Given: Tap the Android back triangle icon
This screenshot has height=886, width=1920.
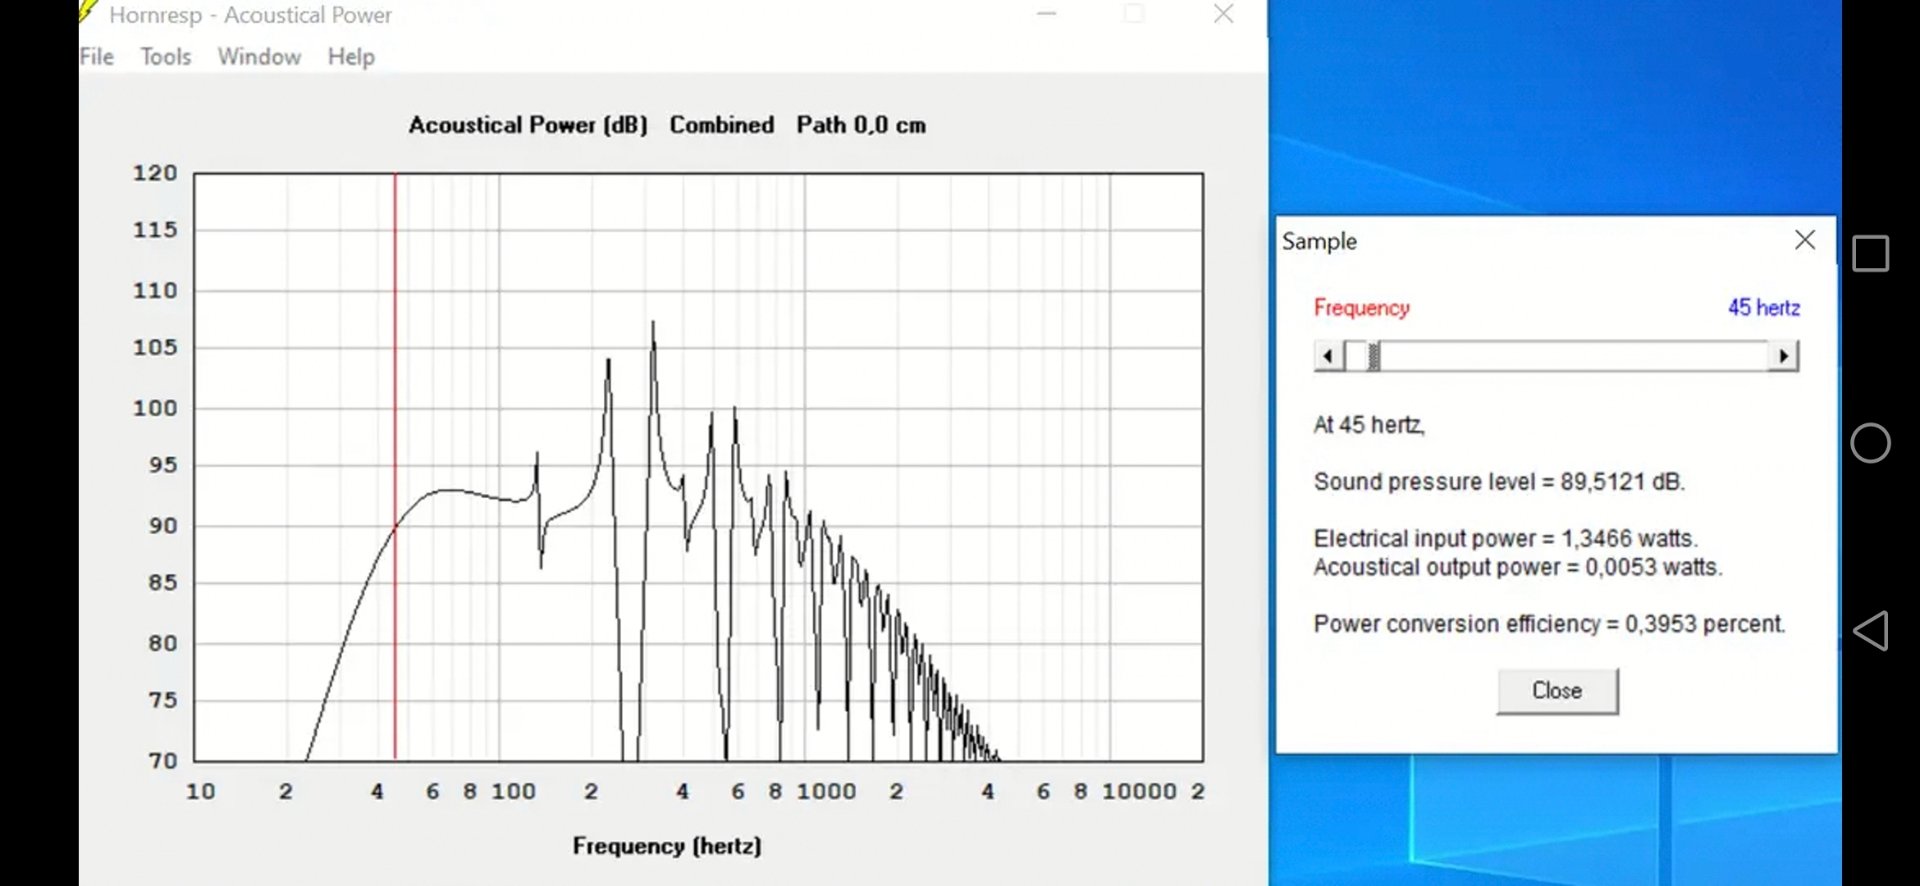Looking at the screenshot, I should [x=1870, y=631].
